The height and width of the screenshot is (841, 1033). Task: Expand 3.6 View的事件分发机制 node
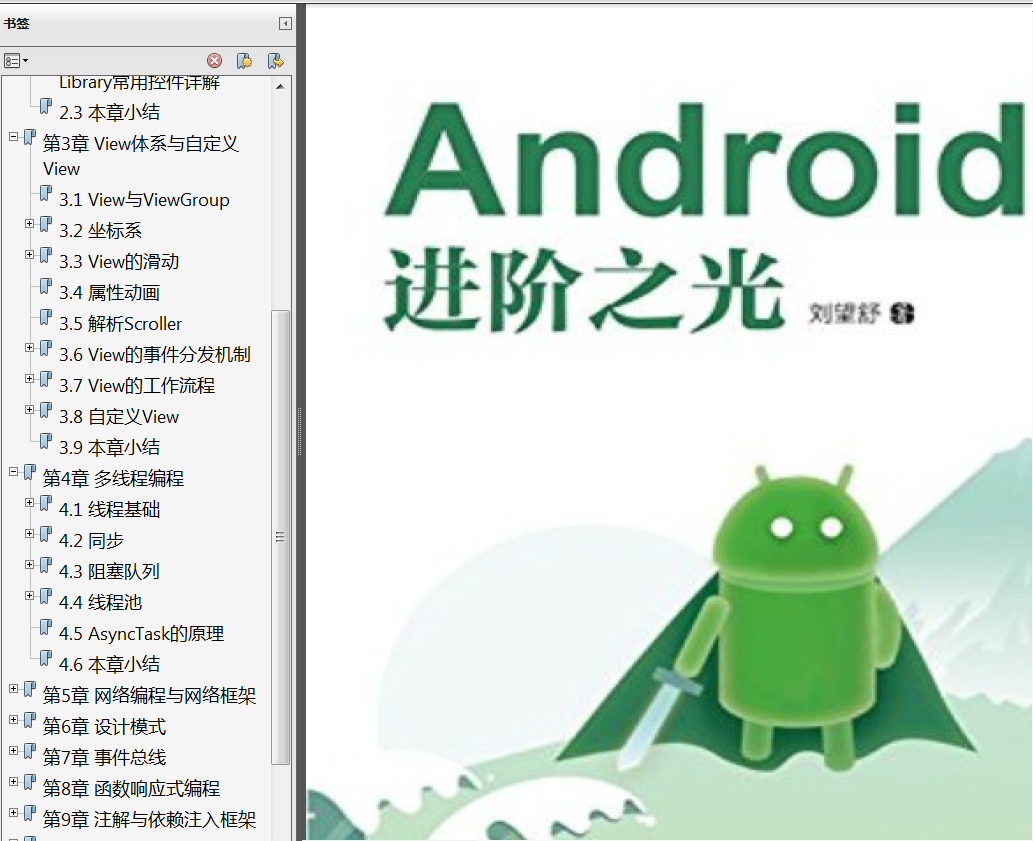coord(30,348)
